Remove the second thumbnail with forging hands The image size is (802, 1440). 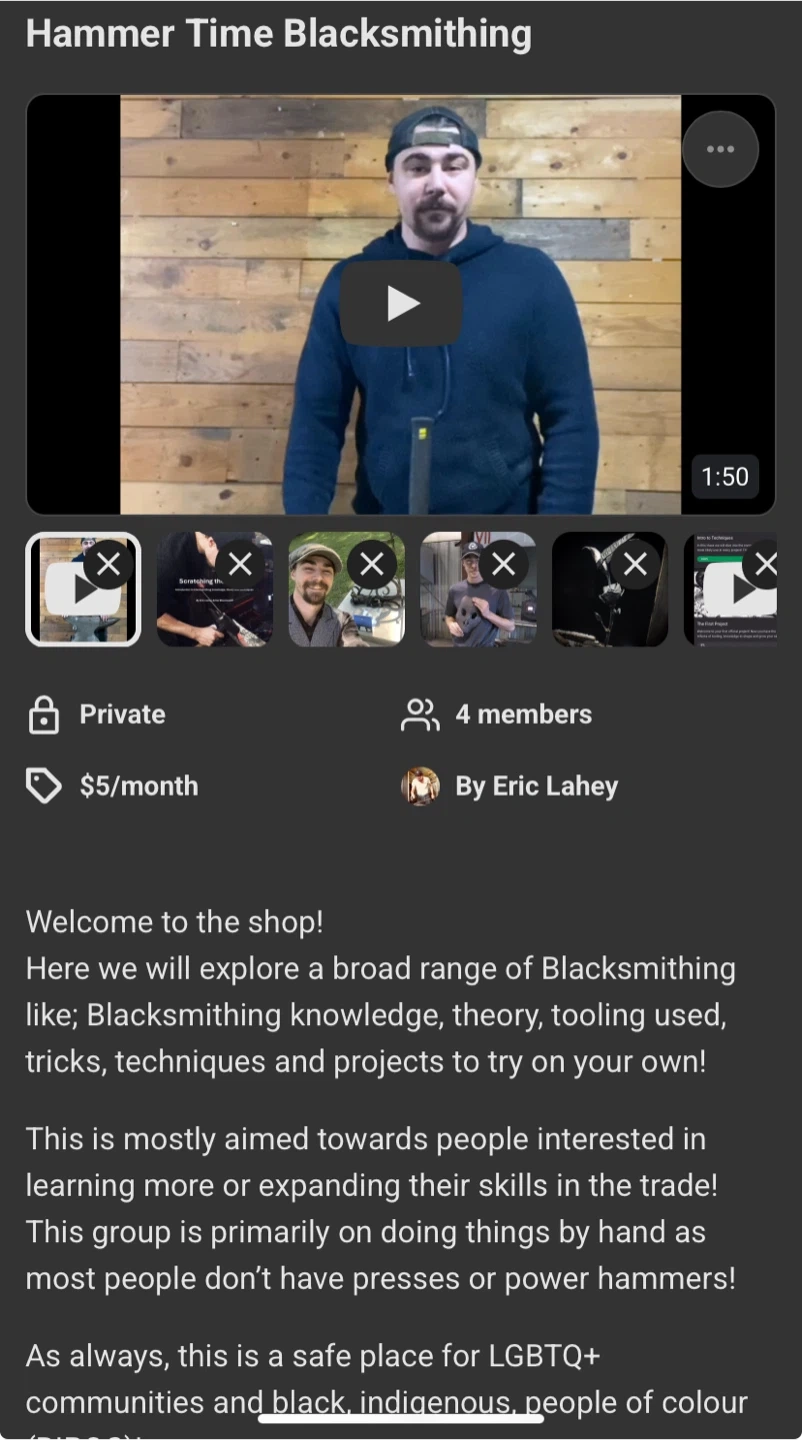pyautogui.click(x=240, y=565)
